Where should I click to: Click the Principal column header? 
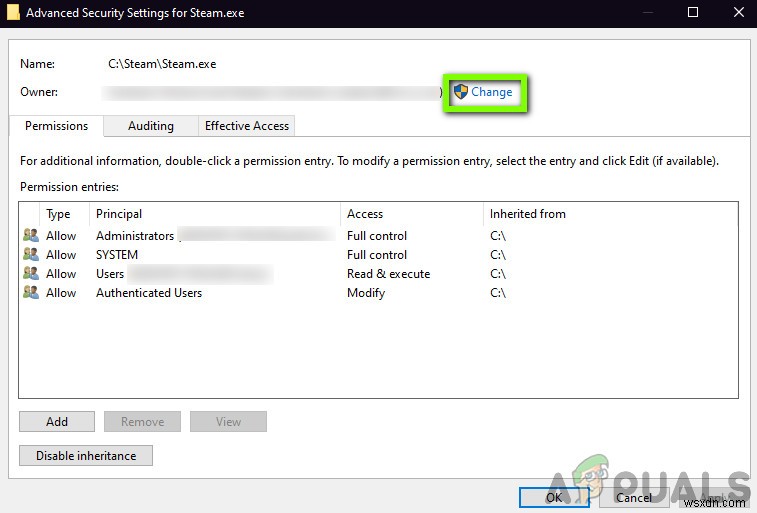pos(215,214)
